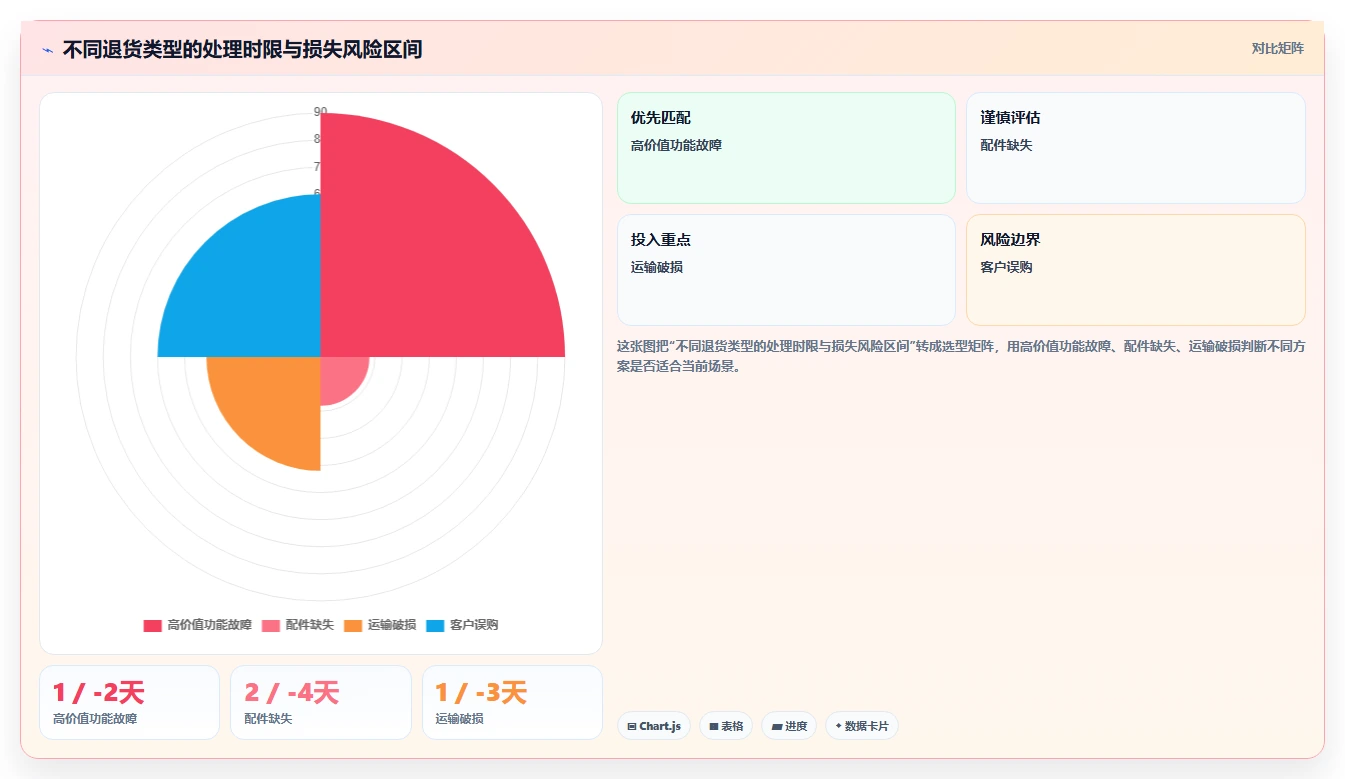Open the 谨慎评估 card
1345x779 pixels.
click(x=1135, y=148)
